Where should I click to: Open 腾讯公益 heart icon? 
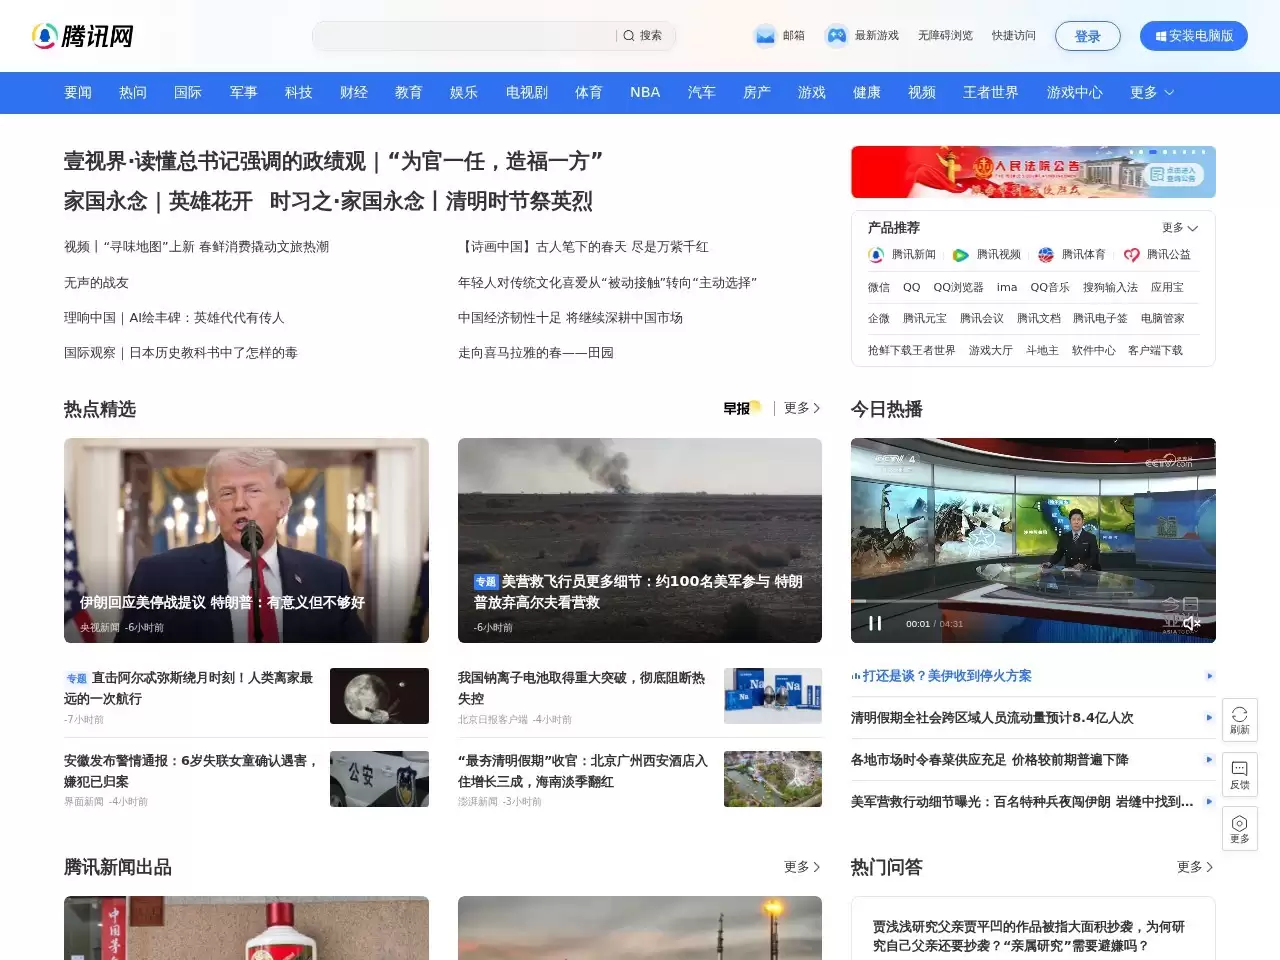coord(1131,255)
